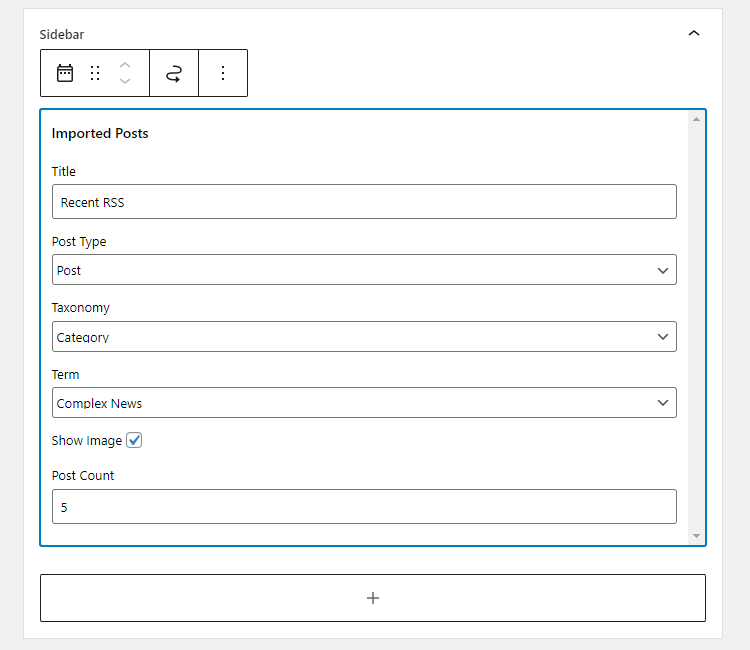The image size is (750, 650).
Task: Toggle the Show Image checkbox
Action: (x=134, y=440)
